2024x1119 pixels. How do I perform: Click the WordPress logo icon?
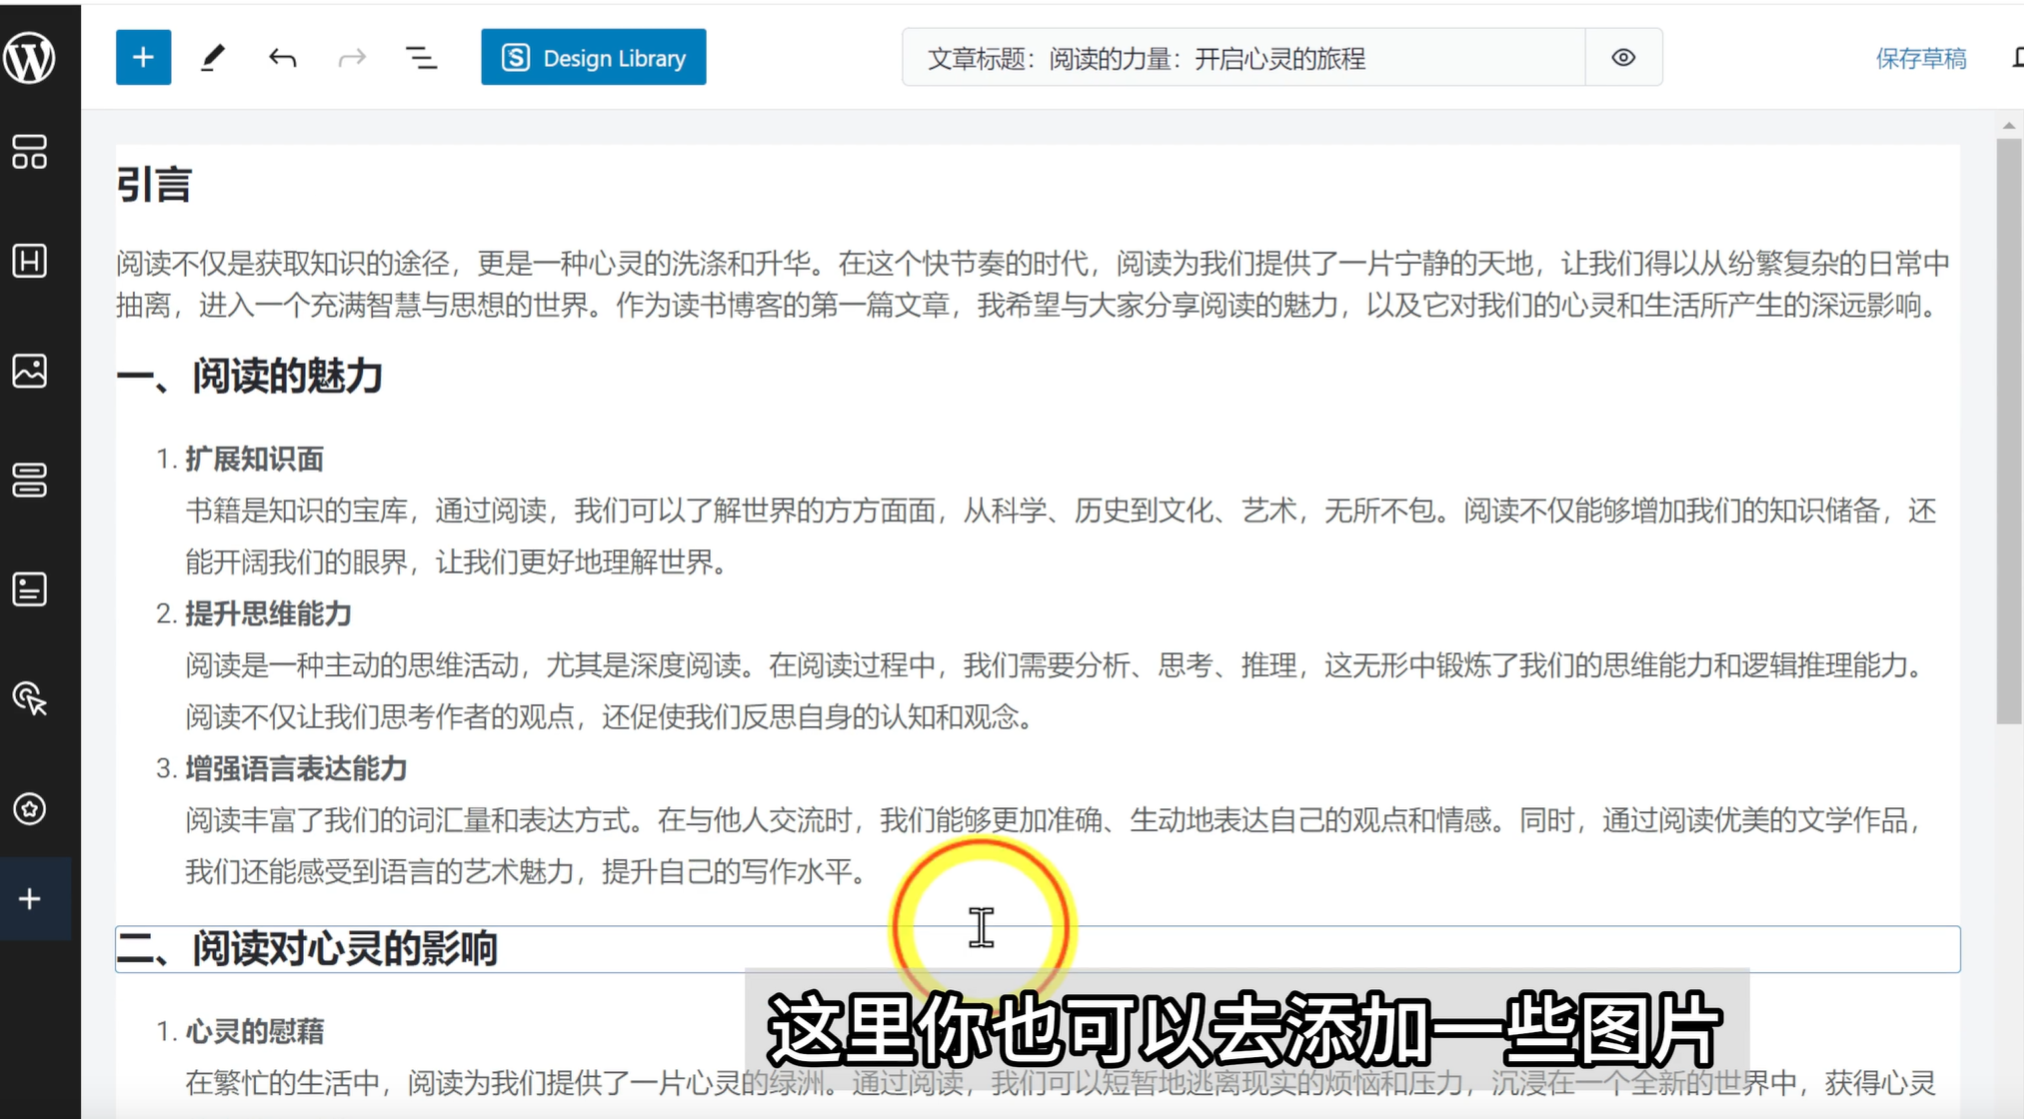tap(30, 57)
